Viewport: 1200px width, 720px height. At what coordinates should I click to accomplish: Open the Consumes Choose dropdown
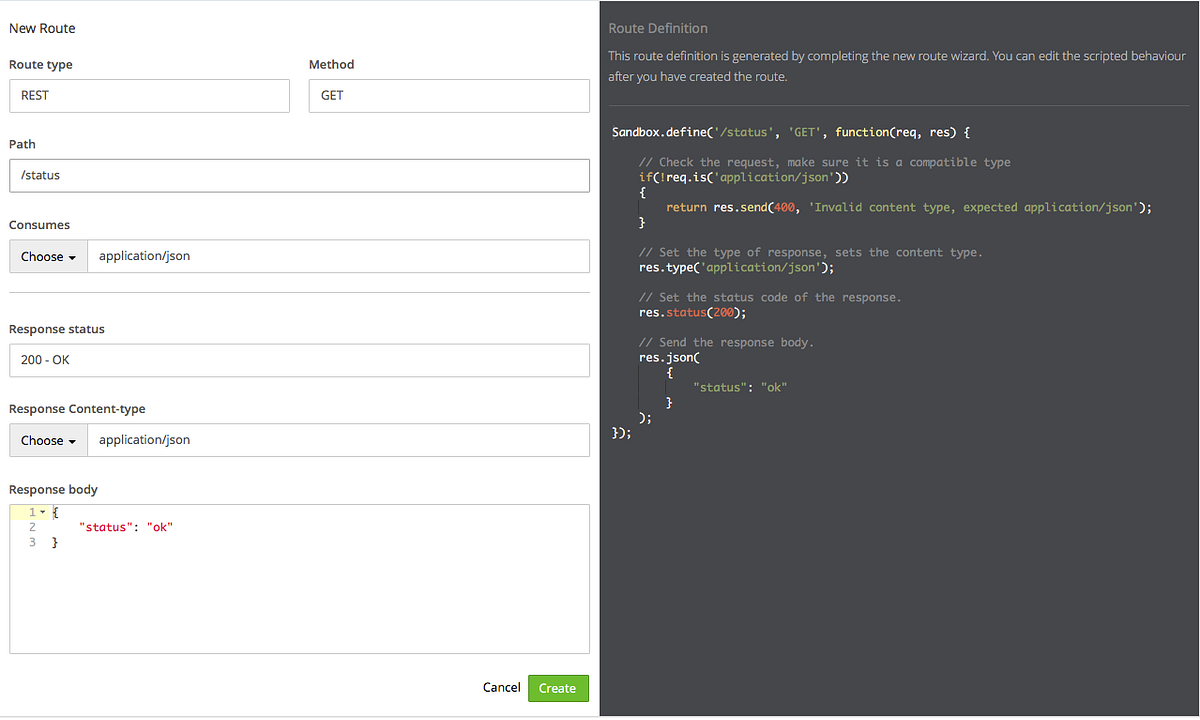[x=47, y=256]
